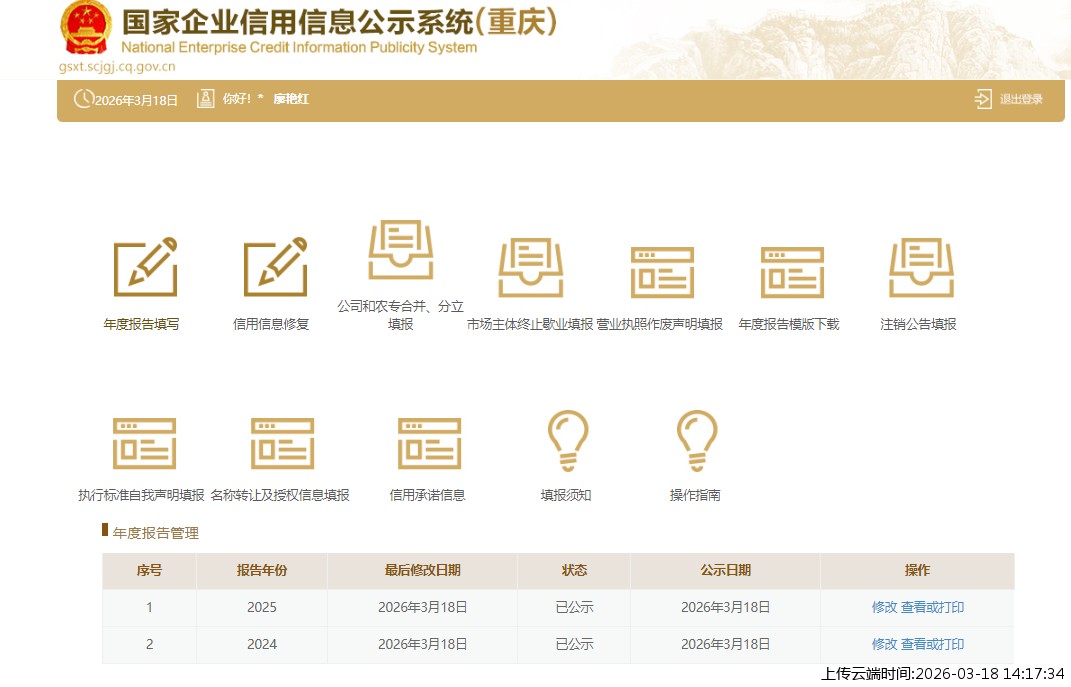The width and height of the screenshot is (1071, 687).
Task: Select the 市场主体终止歇业填报 icon
Action: (x=530, y=268)
